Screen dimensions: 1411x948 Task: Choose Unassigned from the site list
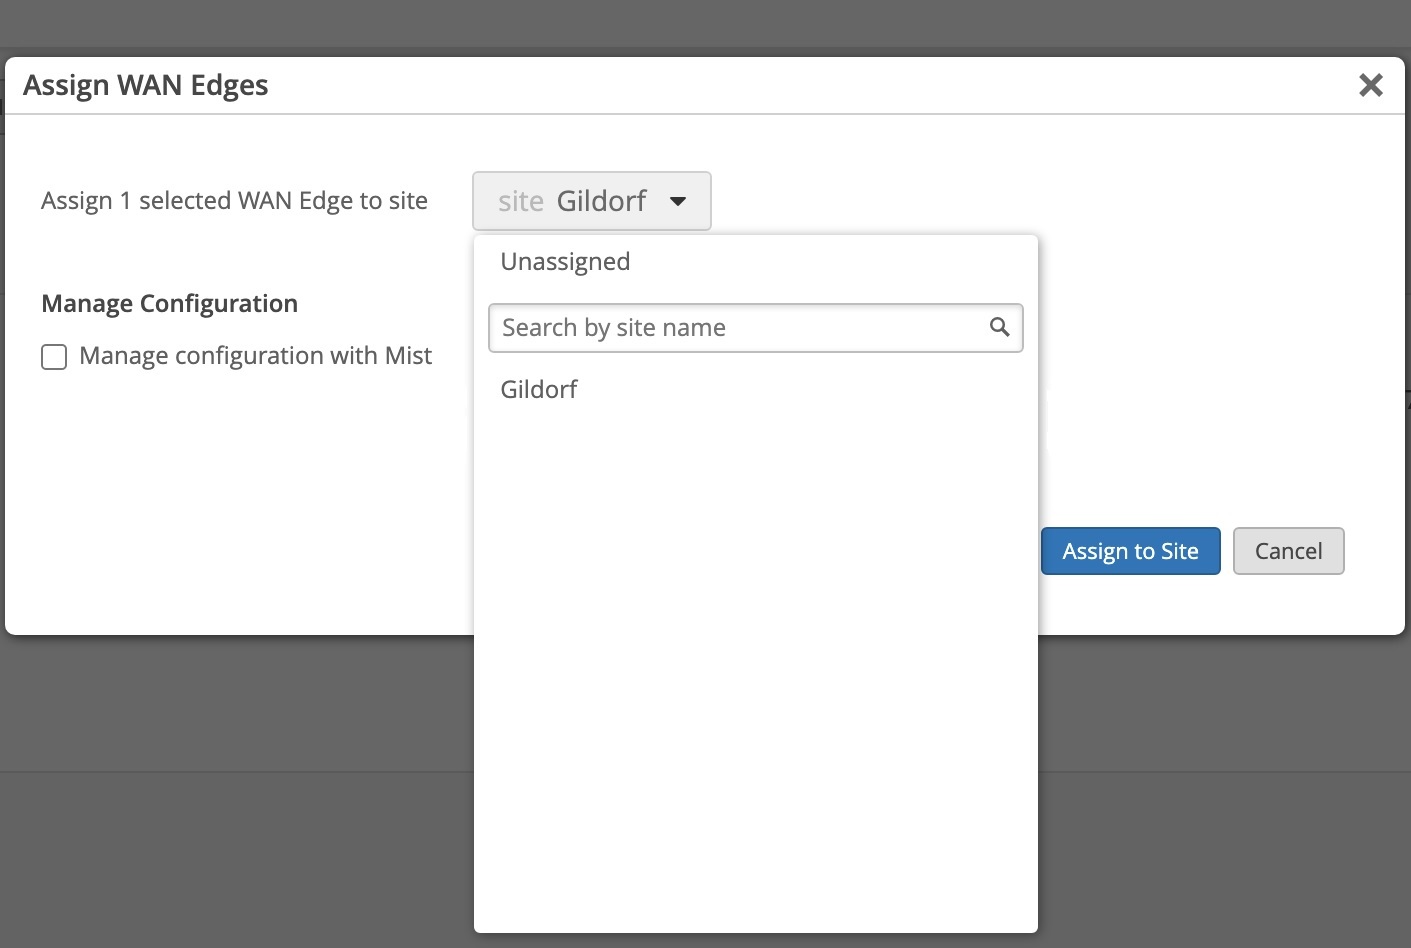coord(565,262)
